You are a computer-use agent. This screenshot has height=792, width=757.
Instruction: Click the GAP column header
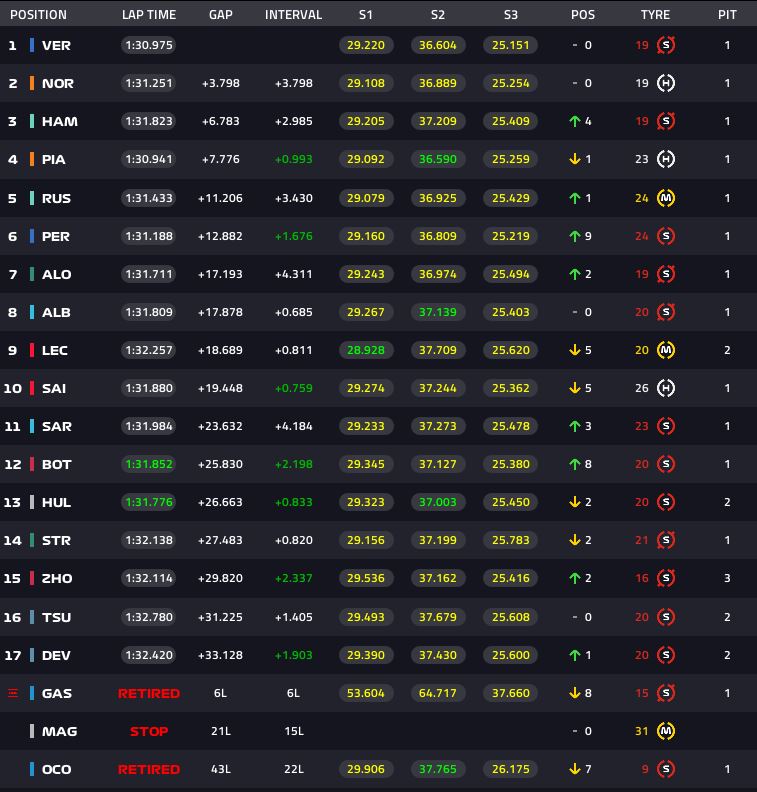221,15
